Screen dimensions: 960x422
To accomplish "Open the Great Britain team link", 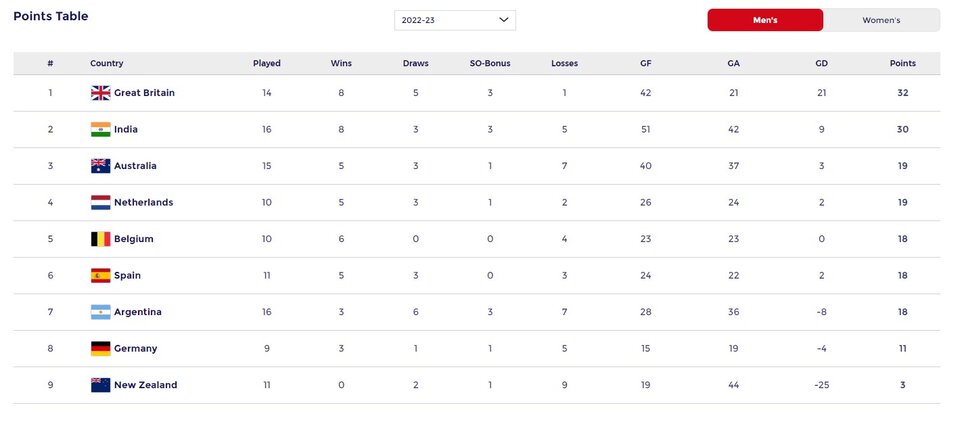I will point(144,93).
